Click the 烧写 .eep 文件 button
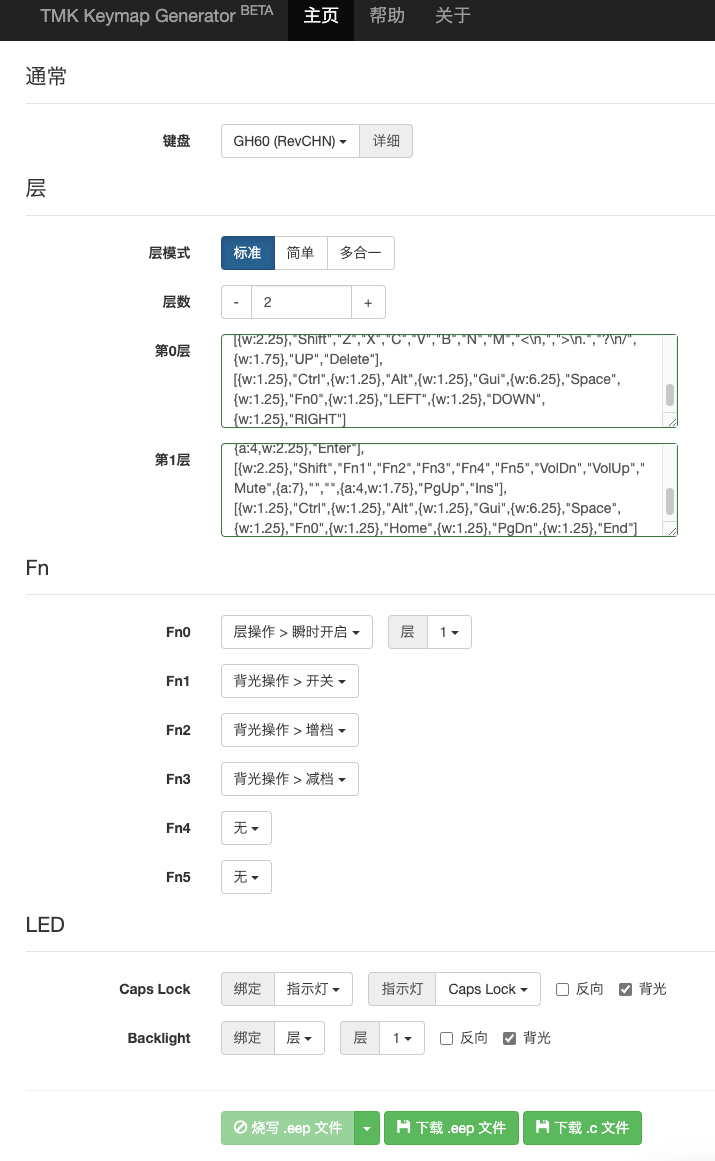715x1161 pixels. coord(287,1127)
